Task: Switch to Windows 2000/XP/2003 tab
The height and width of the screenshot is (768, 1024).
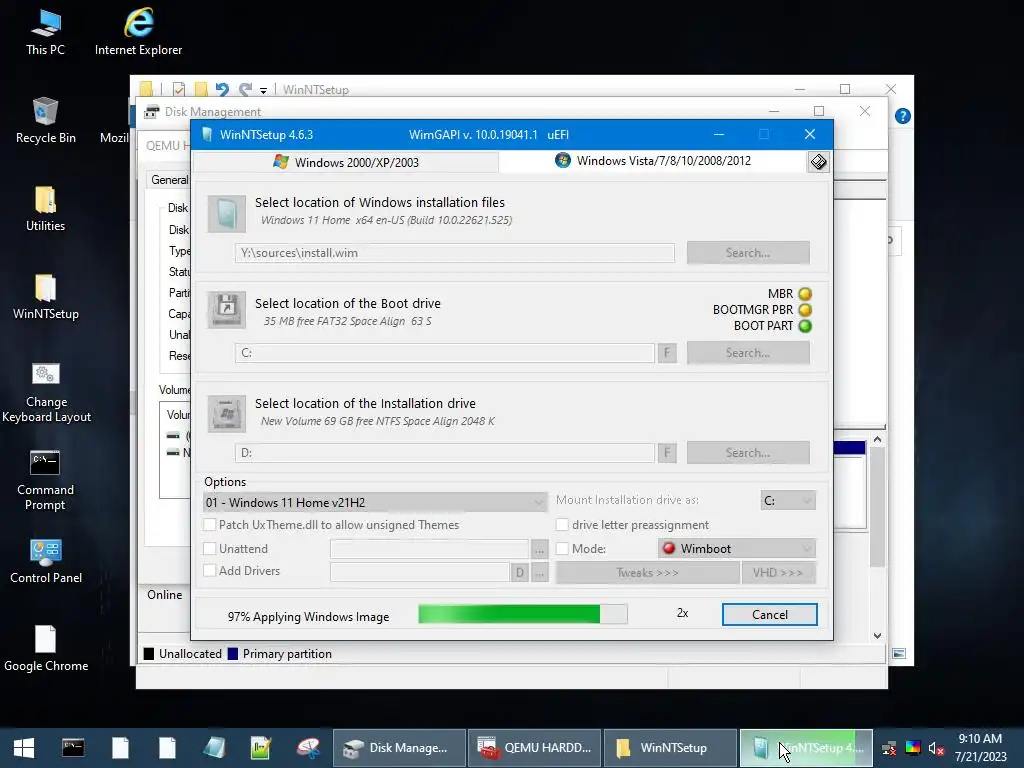Action: pos(346,162)
